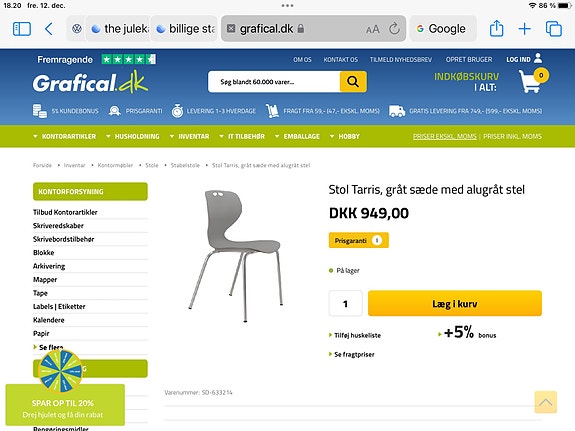Switch prices to PRISER INKL. MOMS
Screen dimensions: 575x431
512,136
